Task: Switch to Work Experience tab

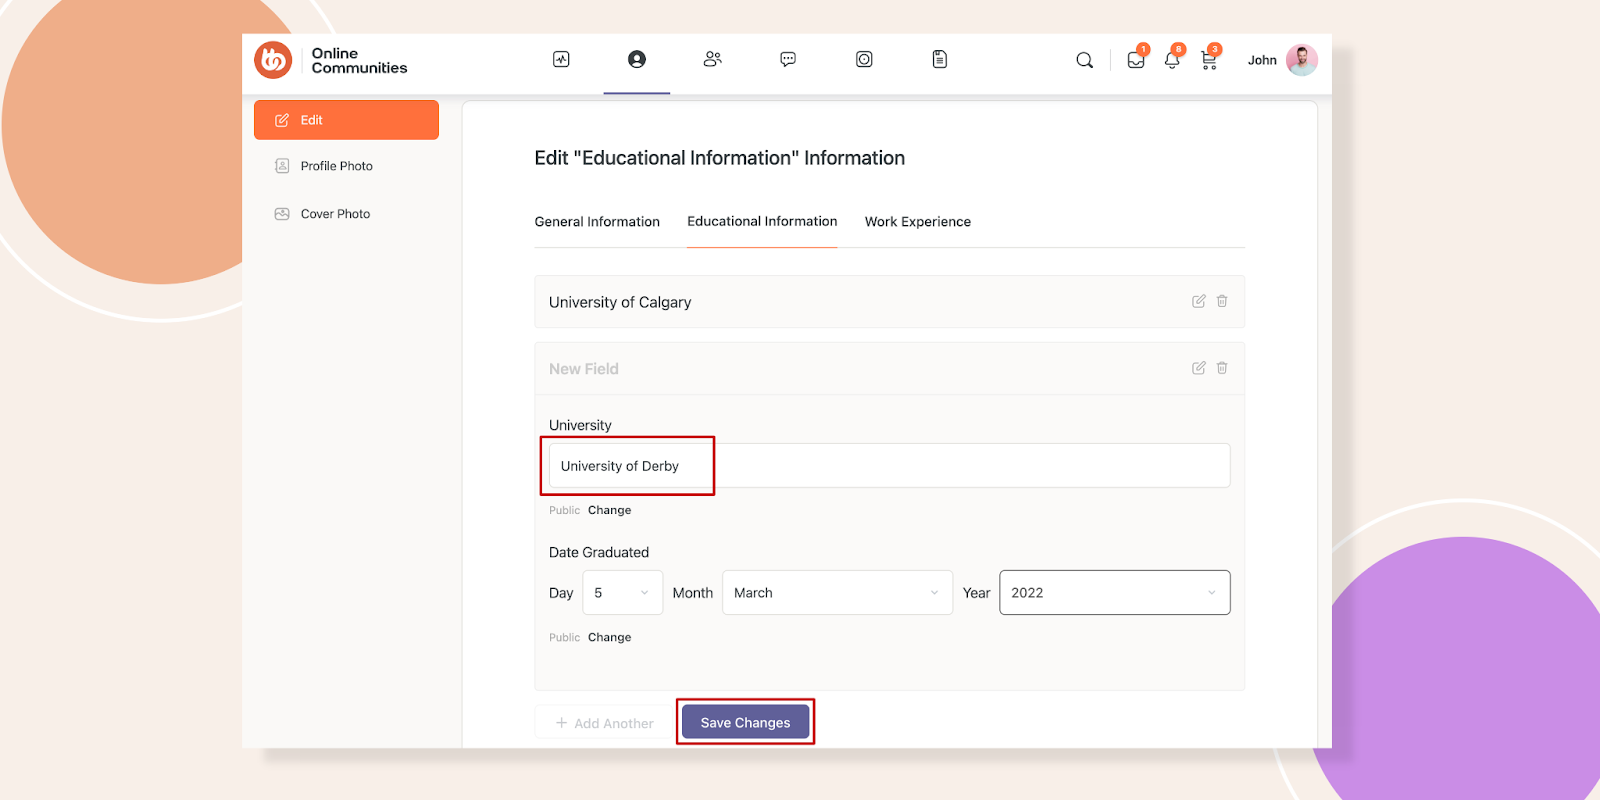Action: [918, 222]
